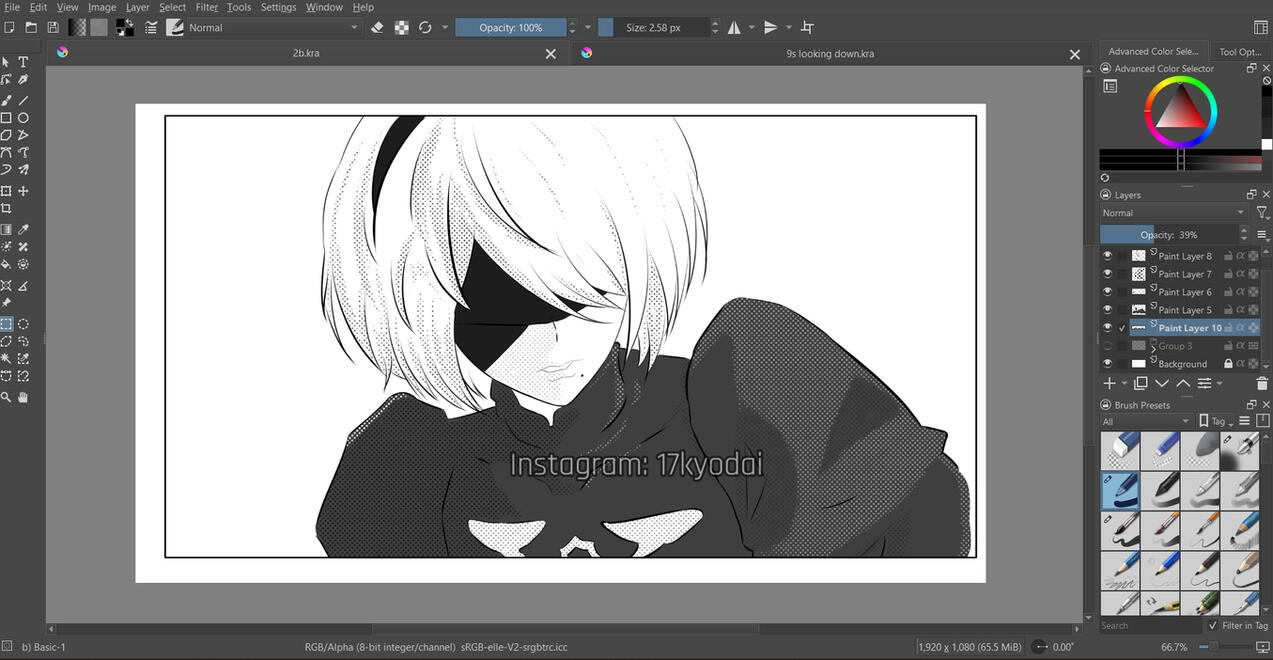The height and width of the screenshot is (660, 1273).
Task: Select the Freehand Brush tool
Action: click(6, 100)
